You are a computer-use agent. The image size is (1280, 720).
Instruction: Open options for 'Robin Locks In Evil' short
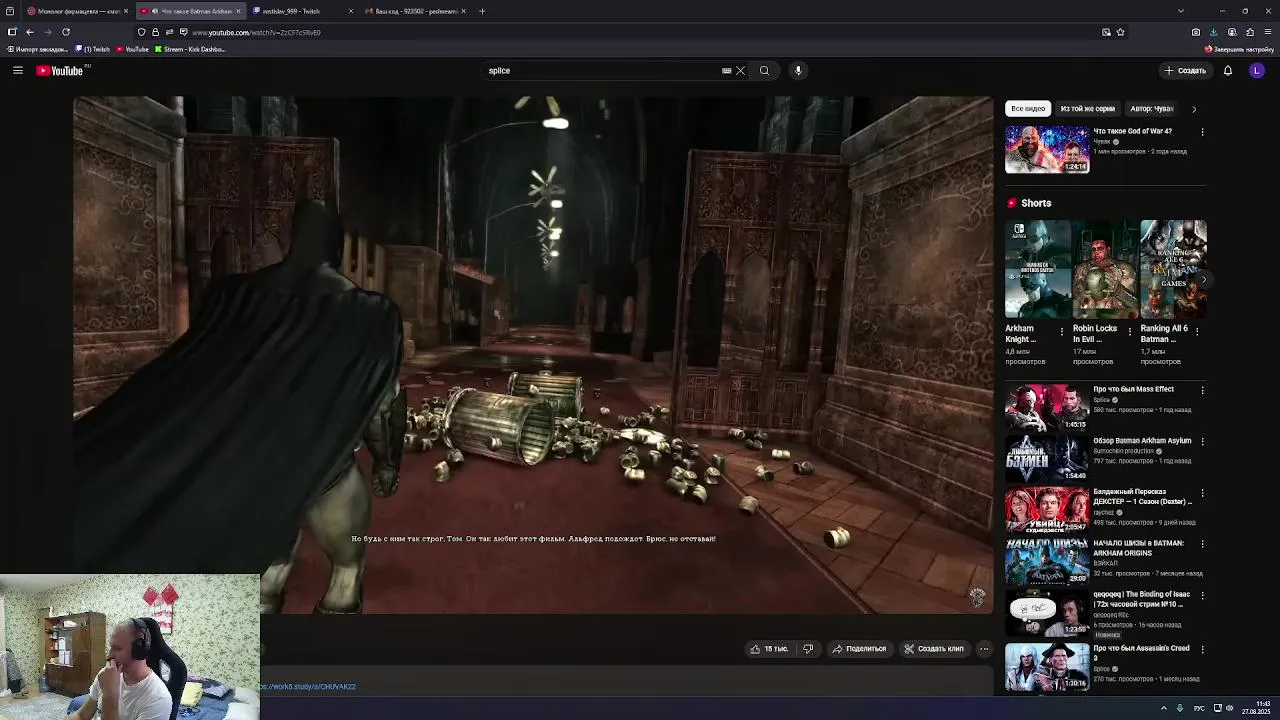(1130, 331)
